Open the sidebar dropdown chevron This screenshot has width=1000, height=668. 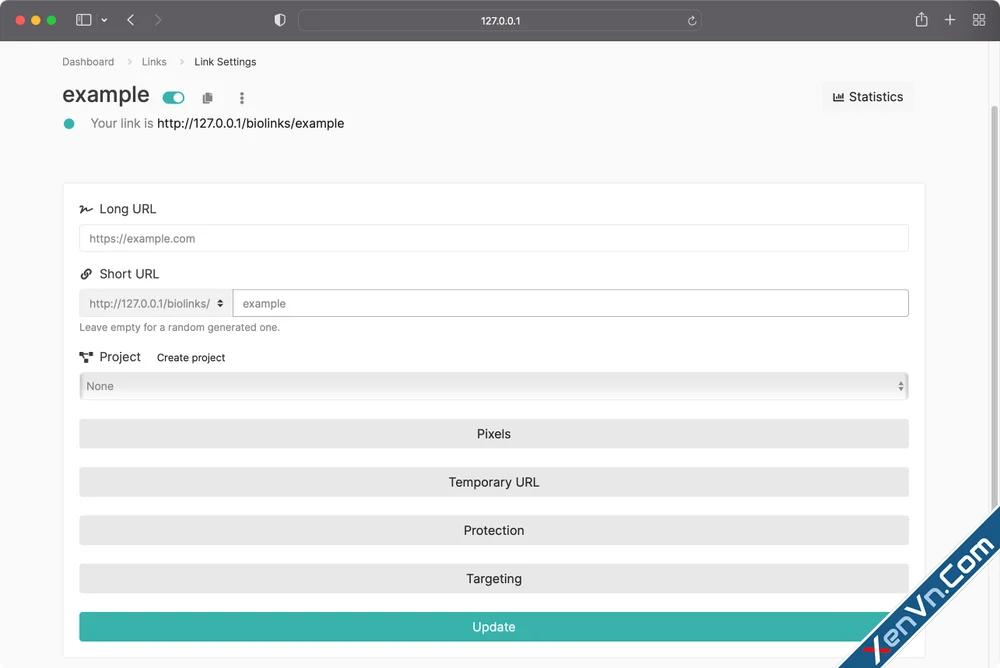point(105,20)
